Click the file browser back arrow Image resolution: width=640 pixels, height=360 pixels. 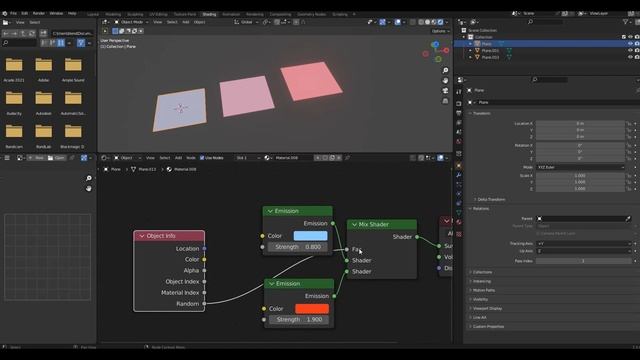[x=6, y=33]
